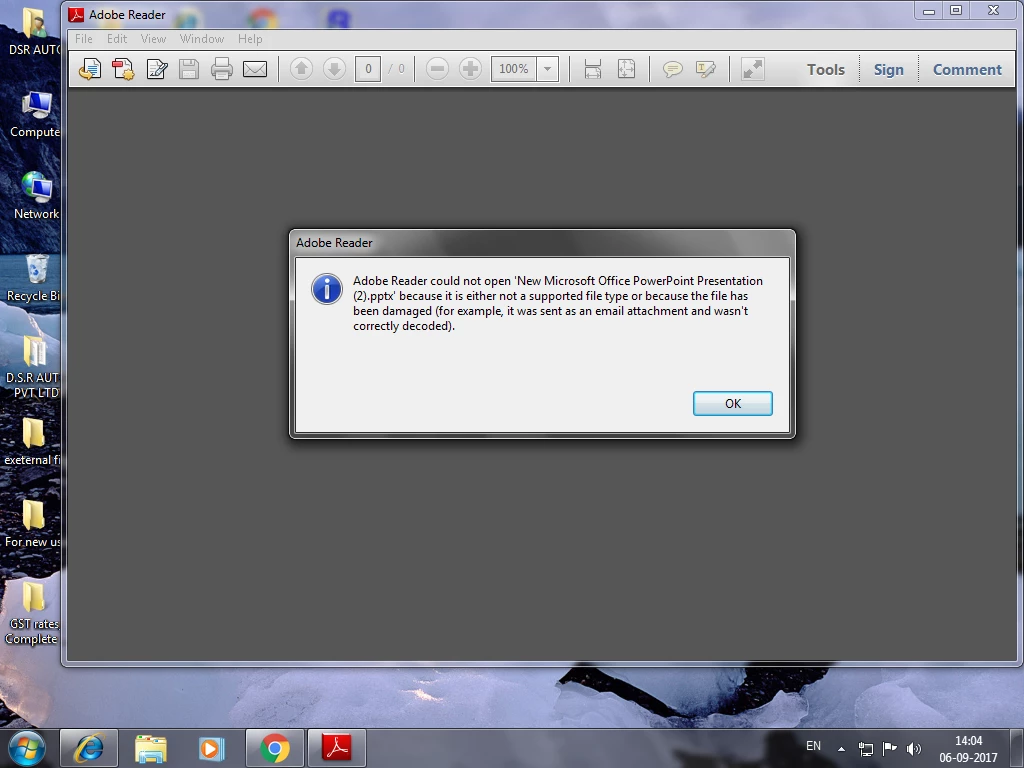Image resolution: width=1024 pixels, height=768 pixels.
Task: Click the Print icon in toolbar
Action: pyautogui.click(x=222, y=69)
